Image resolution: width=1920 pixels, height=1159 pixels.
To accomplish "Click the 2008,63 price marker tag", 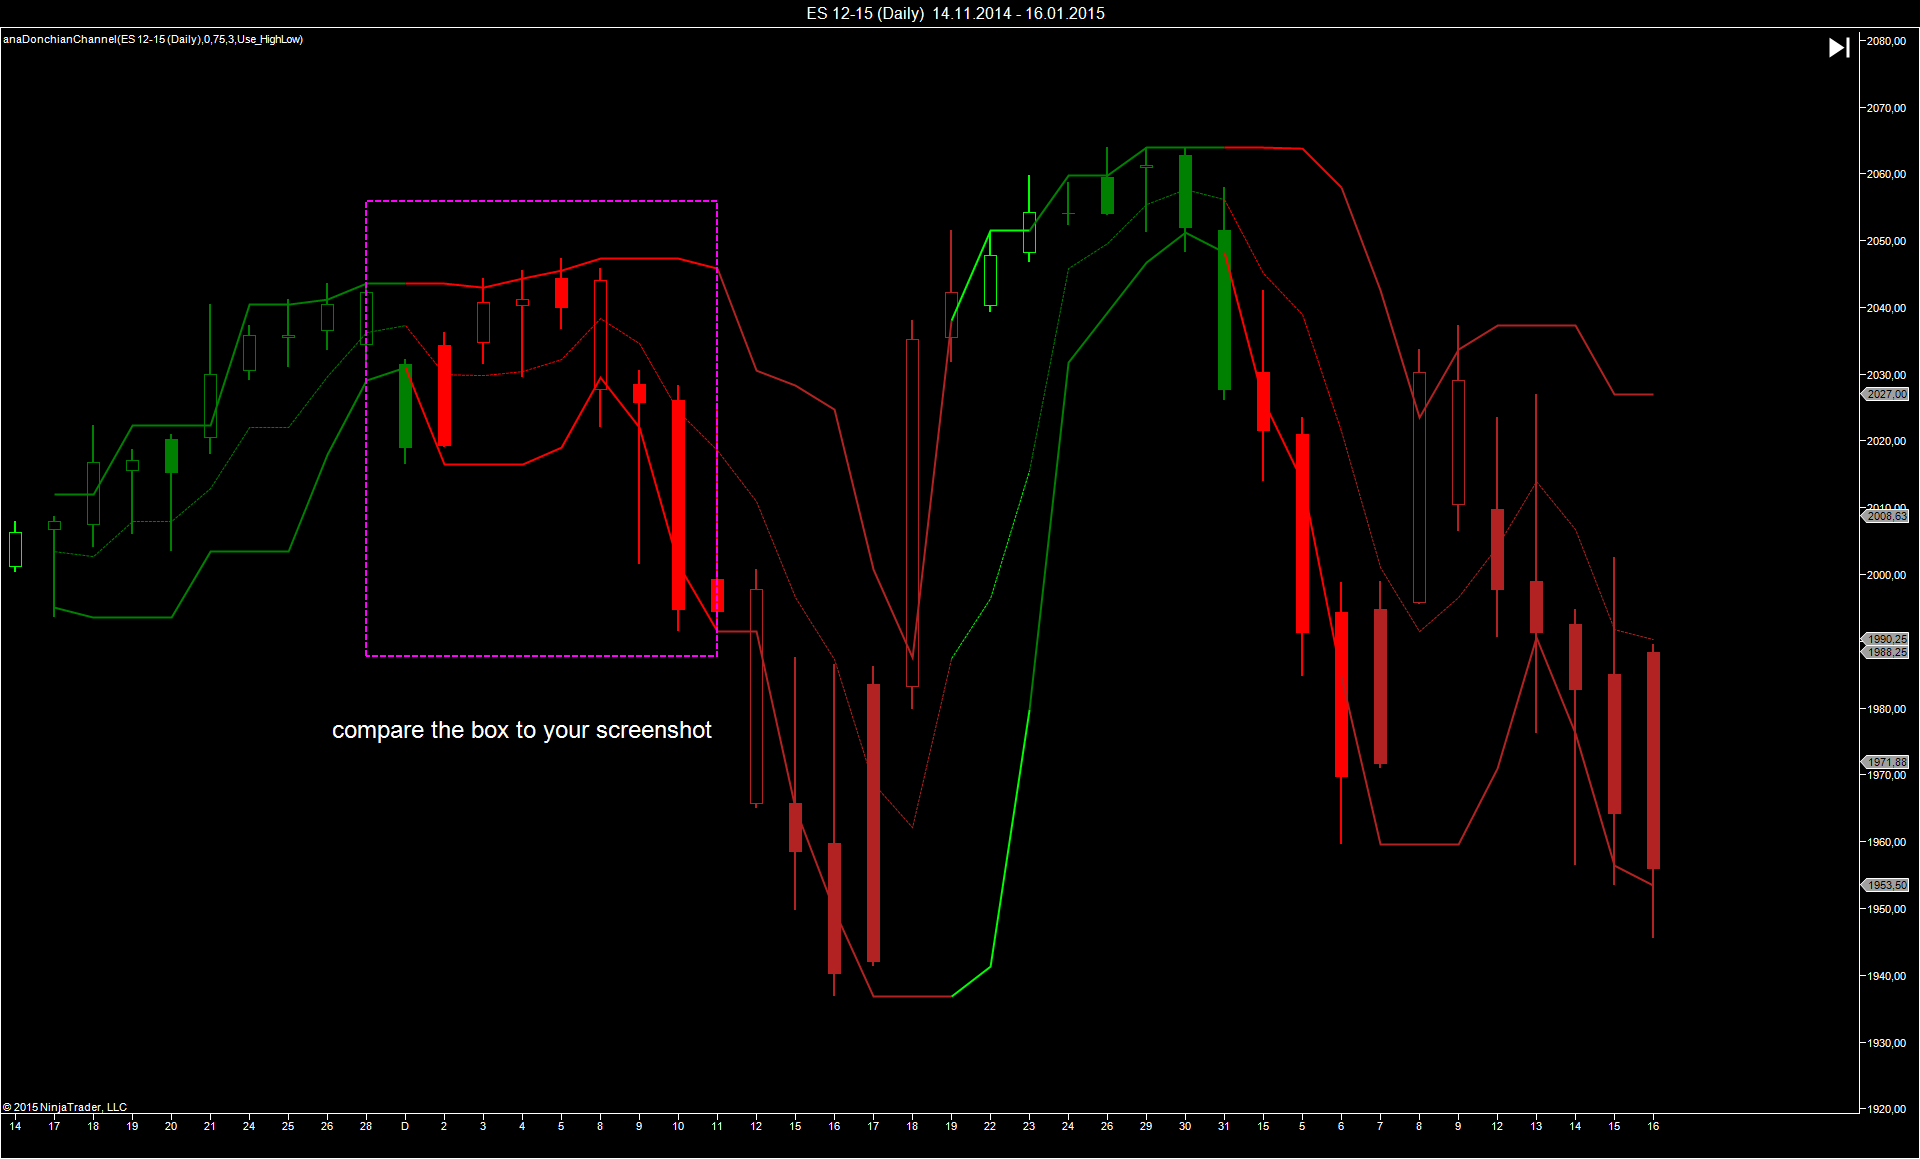I will [1886, 517].
